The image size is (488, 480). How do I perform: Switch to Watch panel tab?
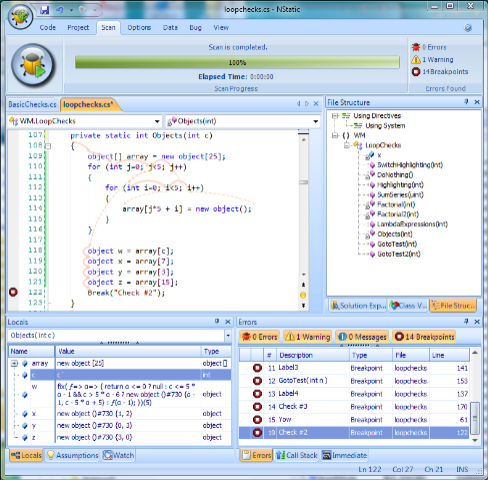coord(118,455)
